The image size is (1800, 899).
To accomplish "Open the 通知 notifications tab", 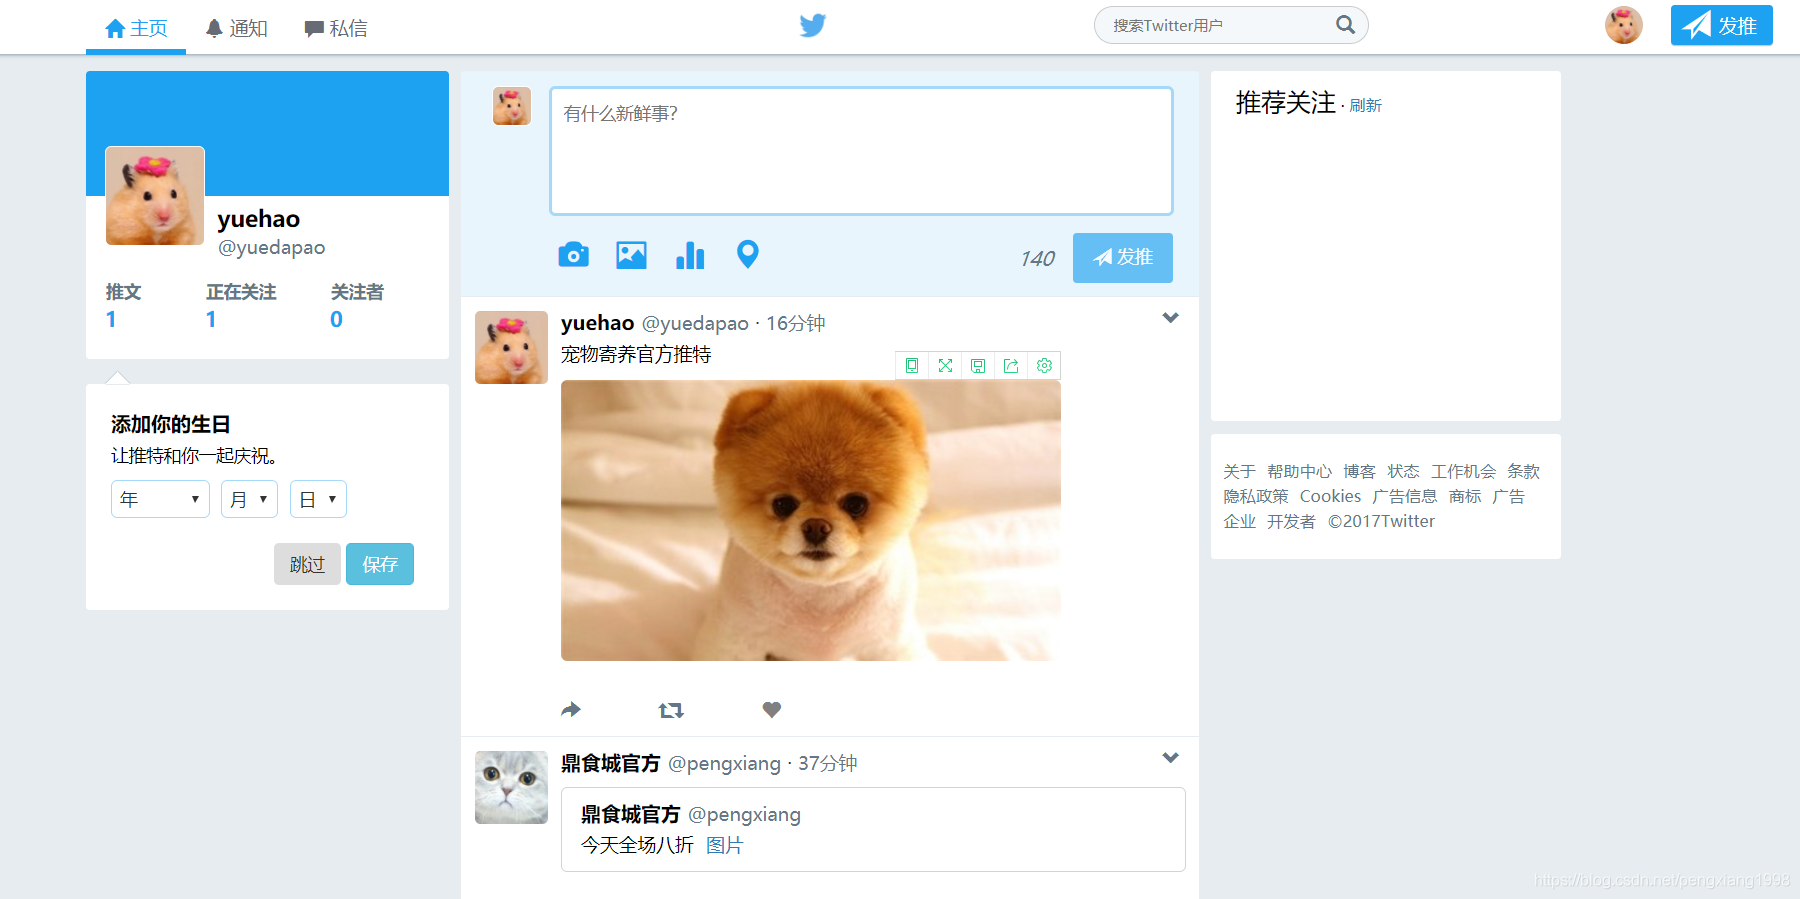I will tap(237, 28).
